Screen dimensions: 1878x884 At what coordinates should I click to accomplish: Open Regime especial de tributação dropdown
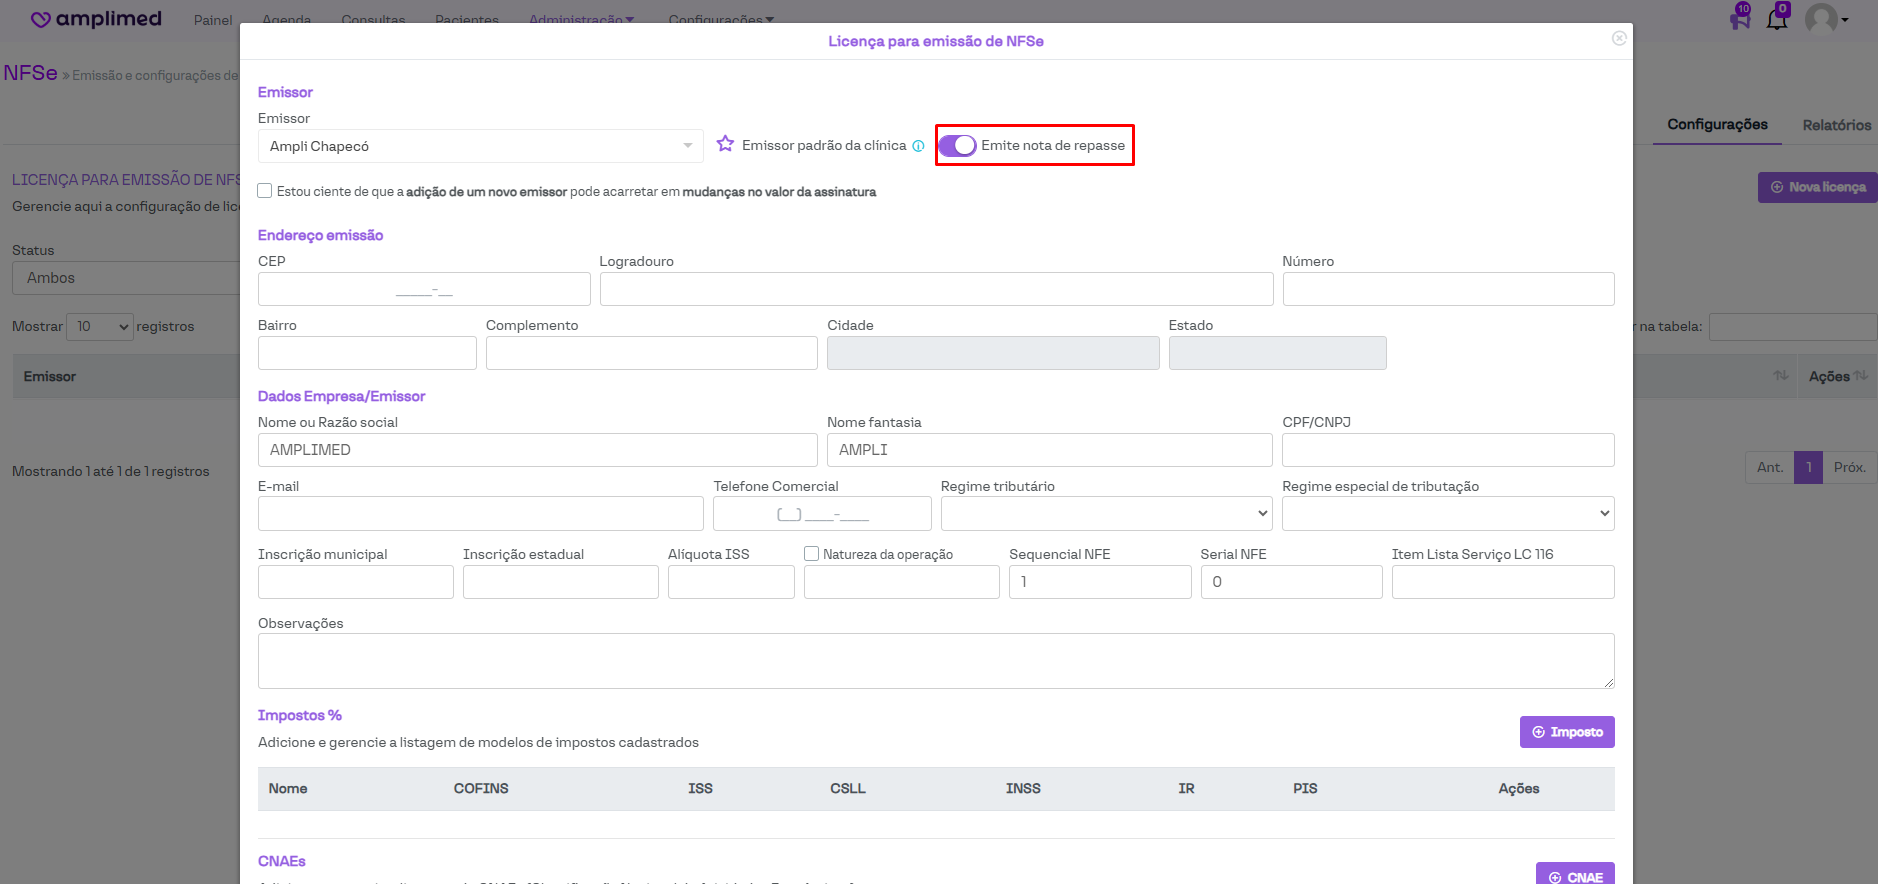1447,514
